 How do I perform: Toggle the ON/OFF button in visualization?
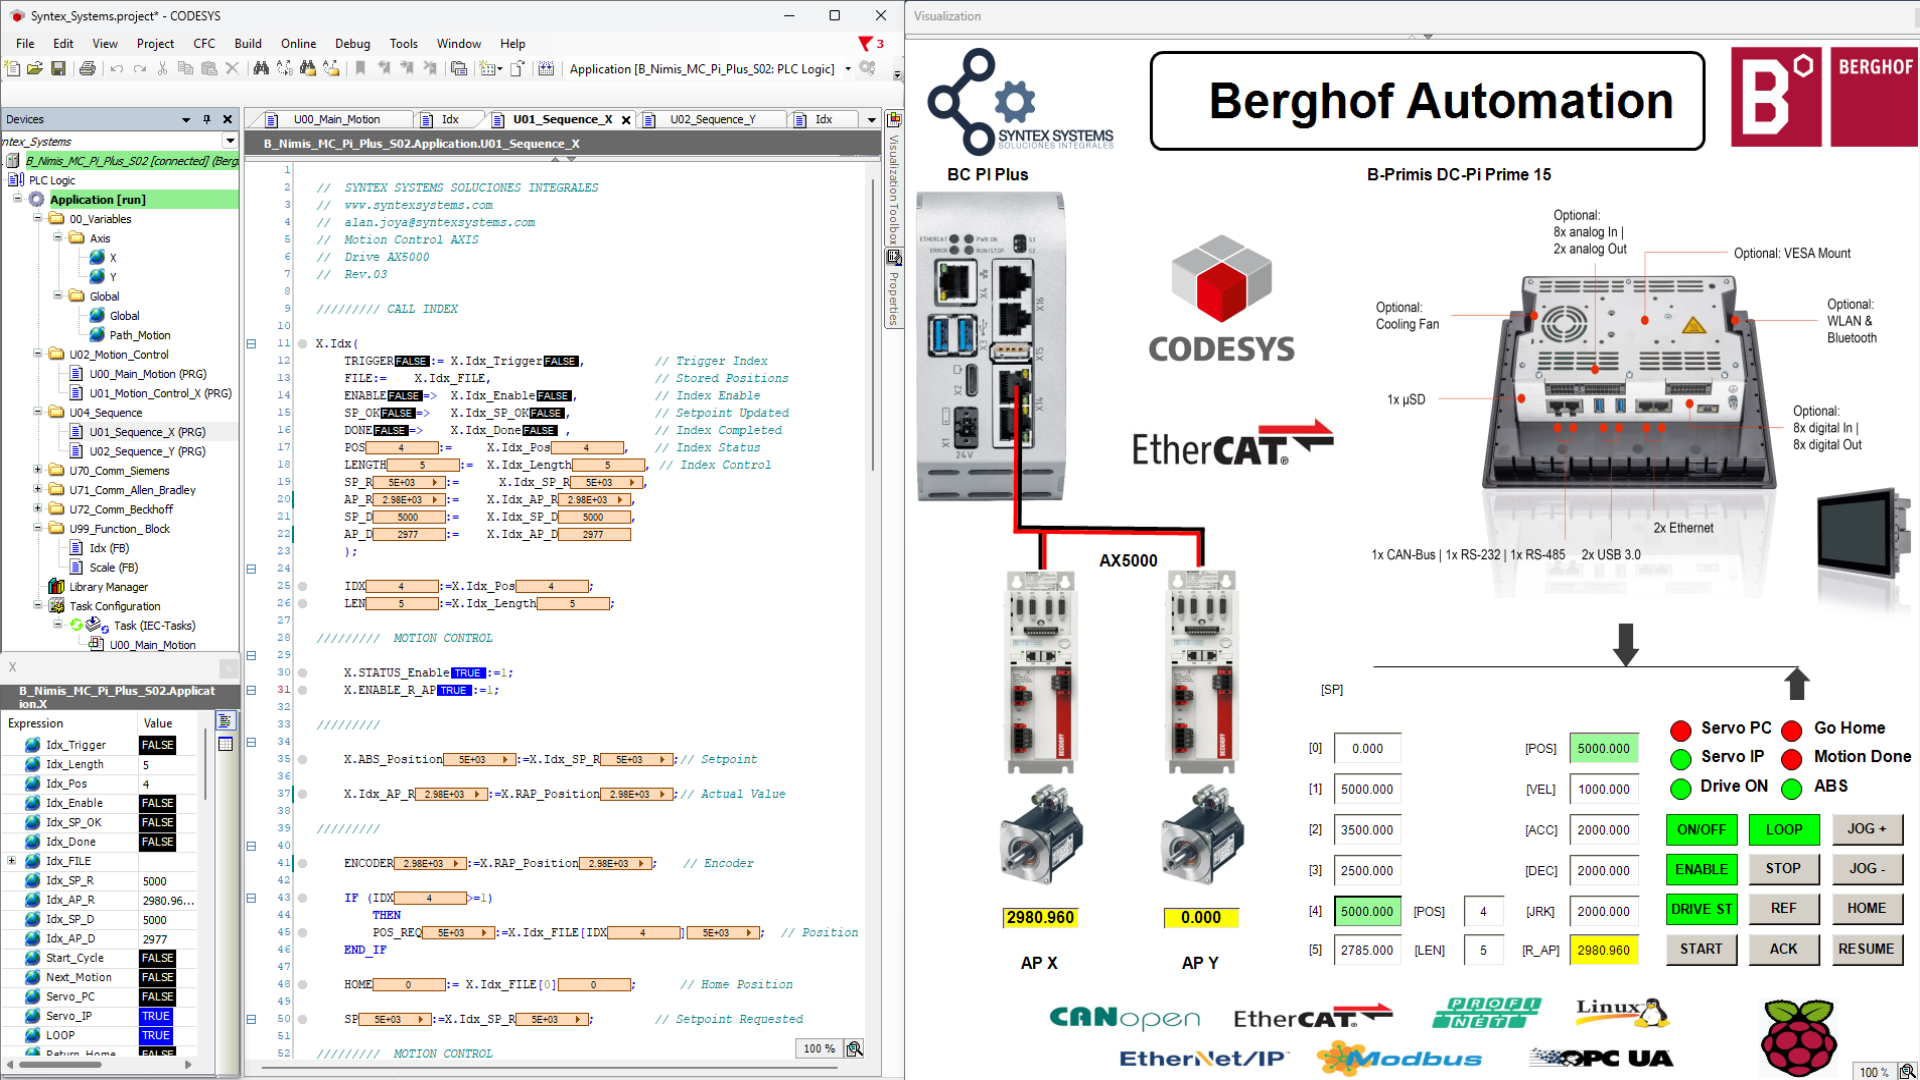1701,830
